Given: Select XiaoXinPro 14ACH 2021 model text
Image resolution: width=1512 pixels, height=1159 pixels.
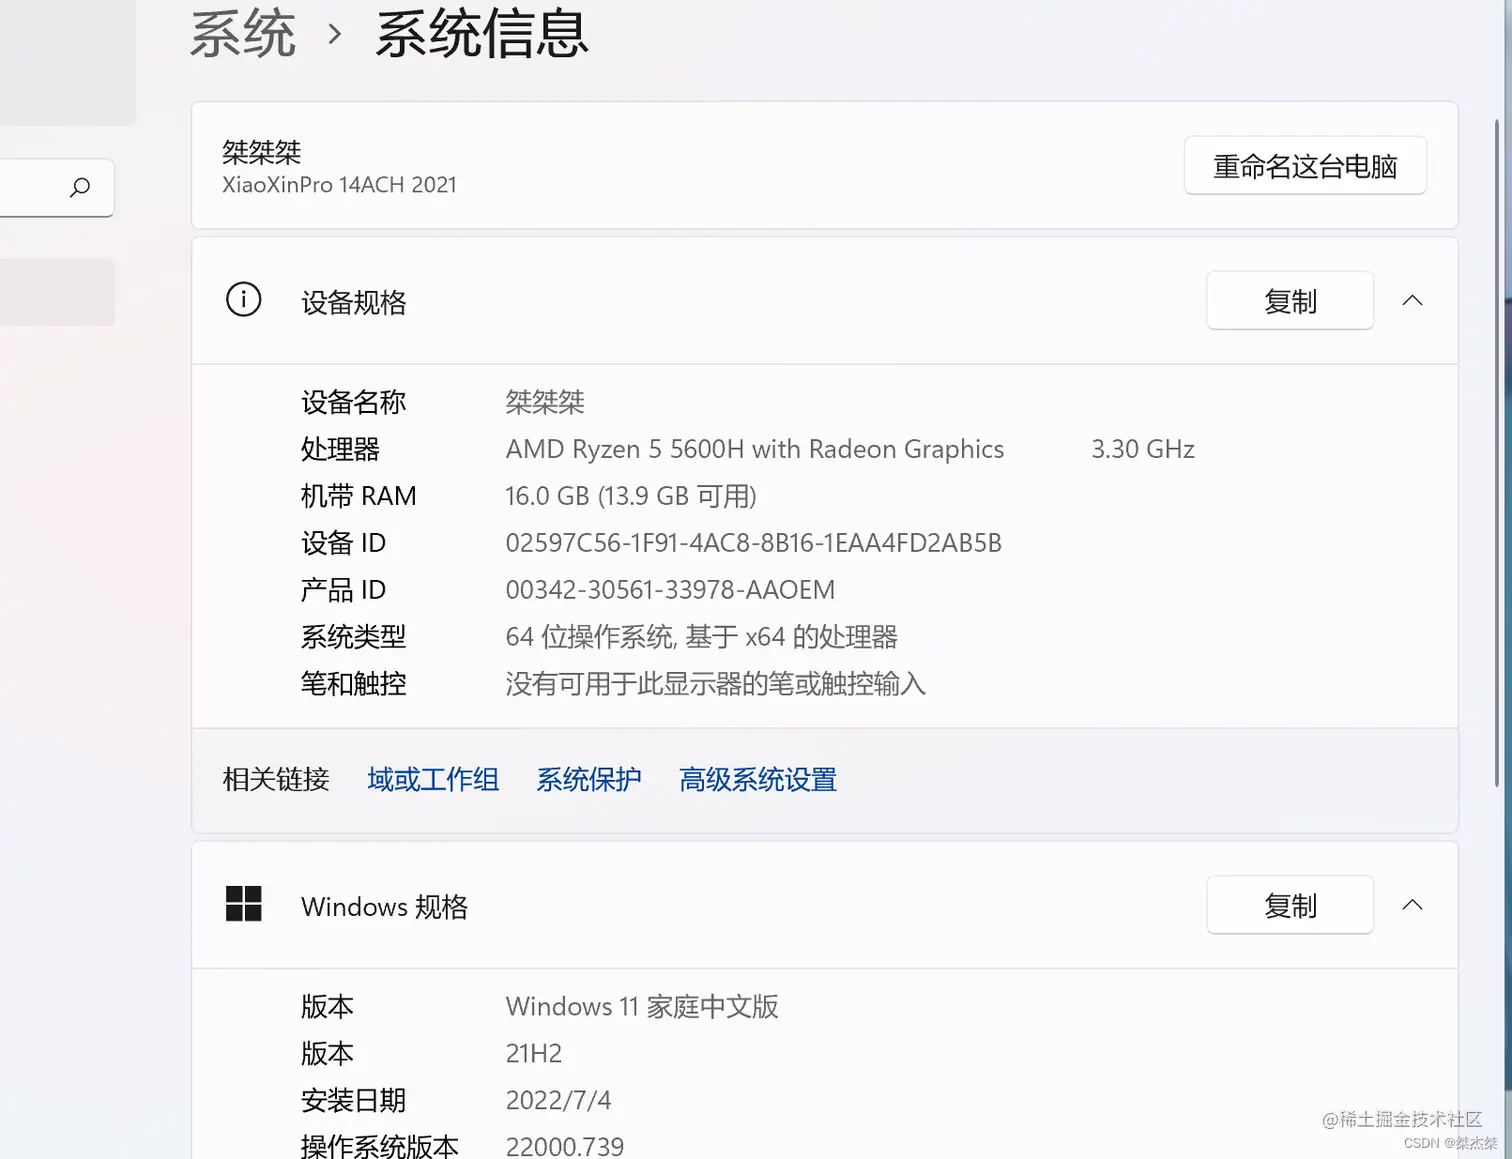Looking at the screenshot, I should (x=339, y=185).
